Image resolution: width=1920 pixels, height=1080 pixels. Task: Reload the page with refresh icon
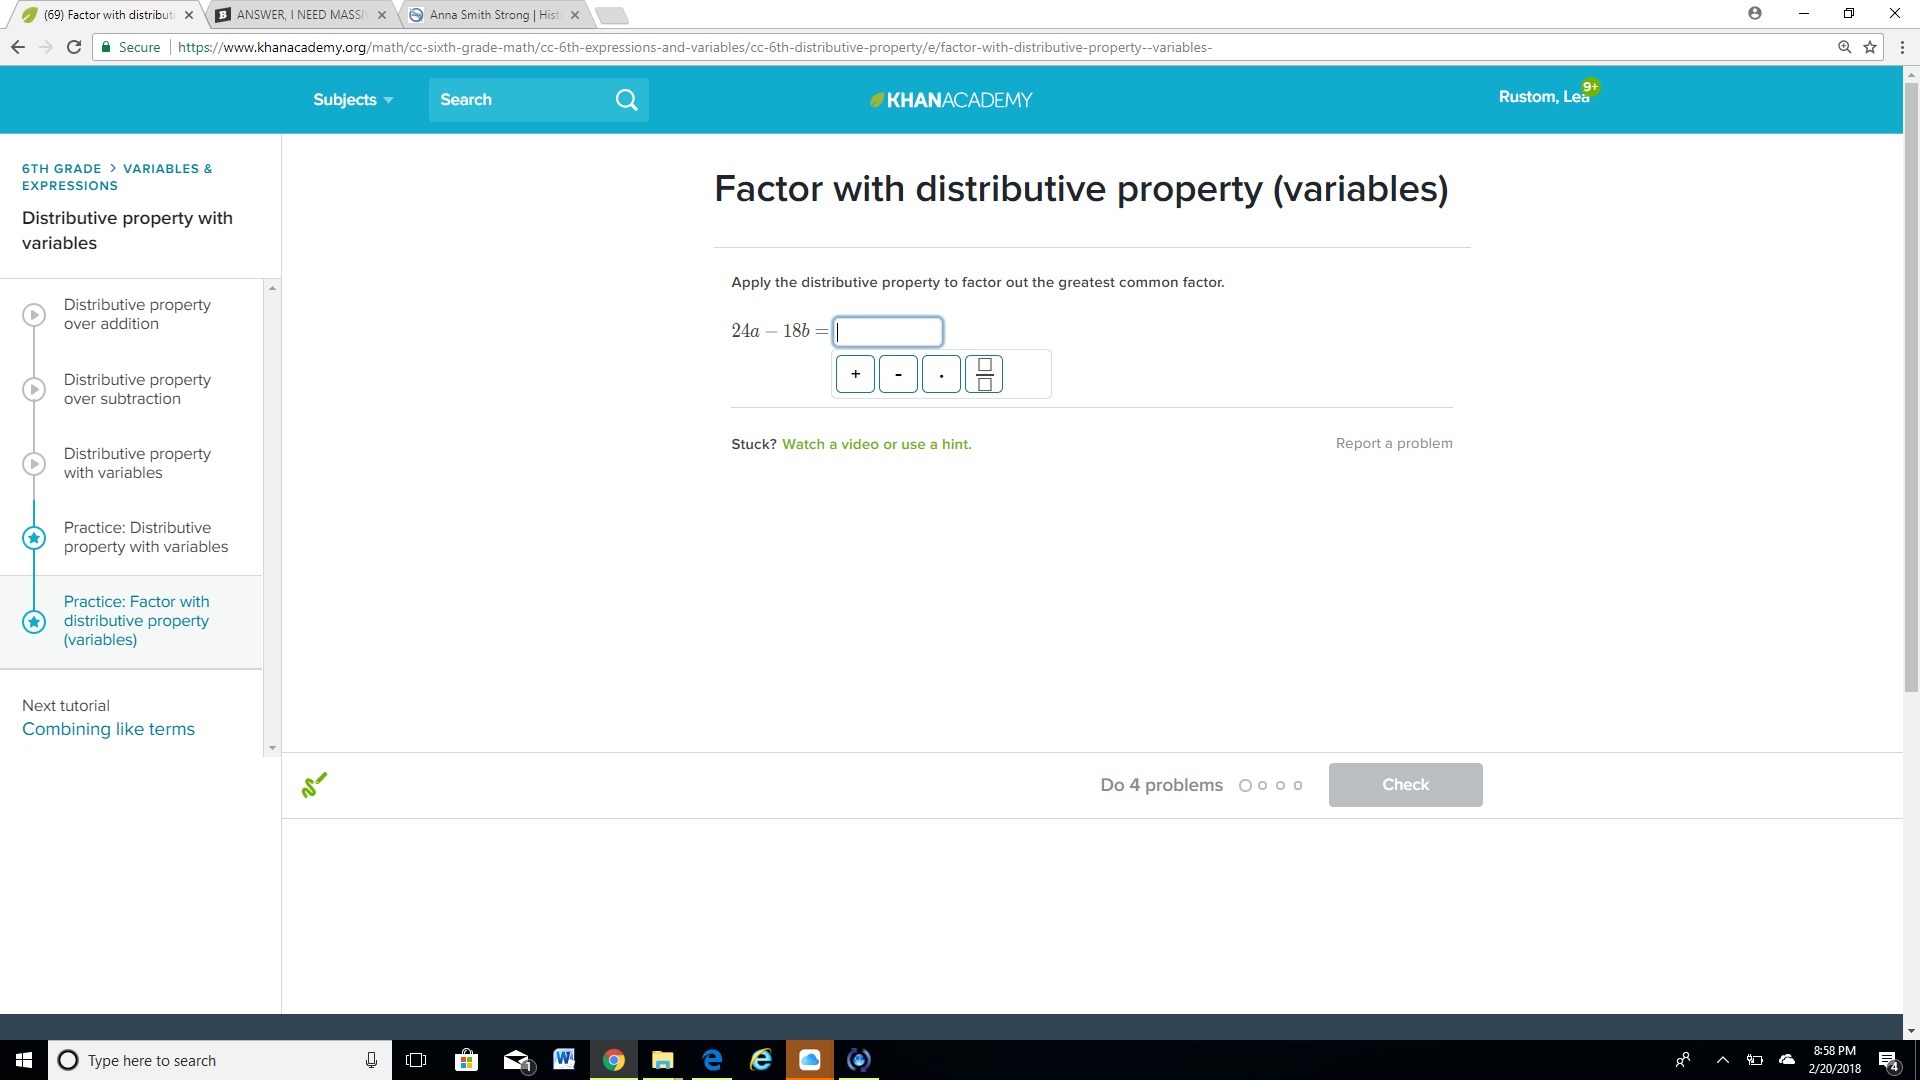tap(74, 47)
